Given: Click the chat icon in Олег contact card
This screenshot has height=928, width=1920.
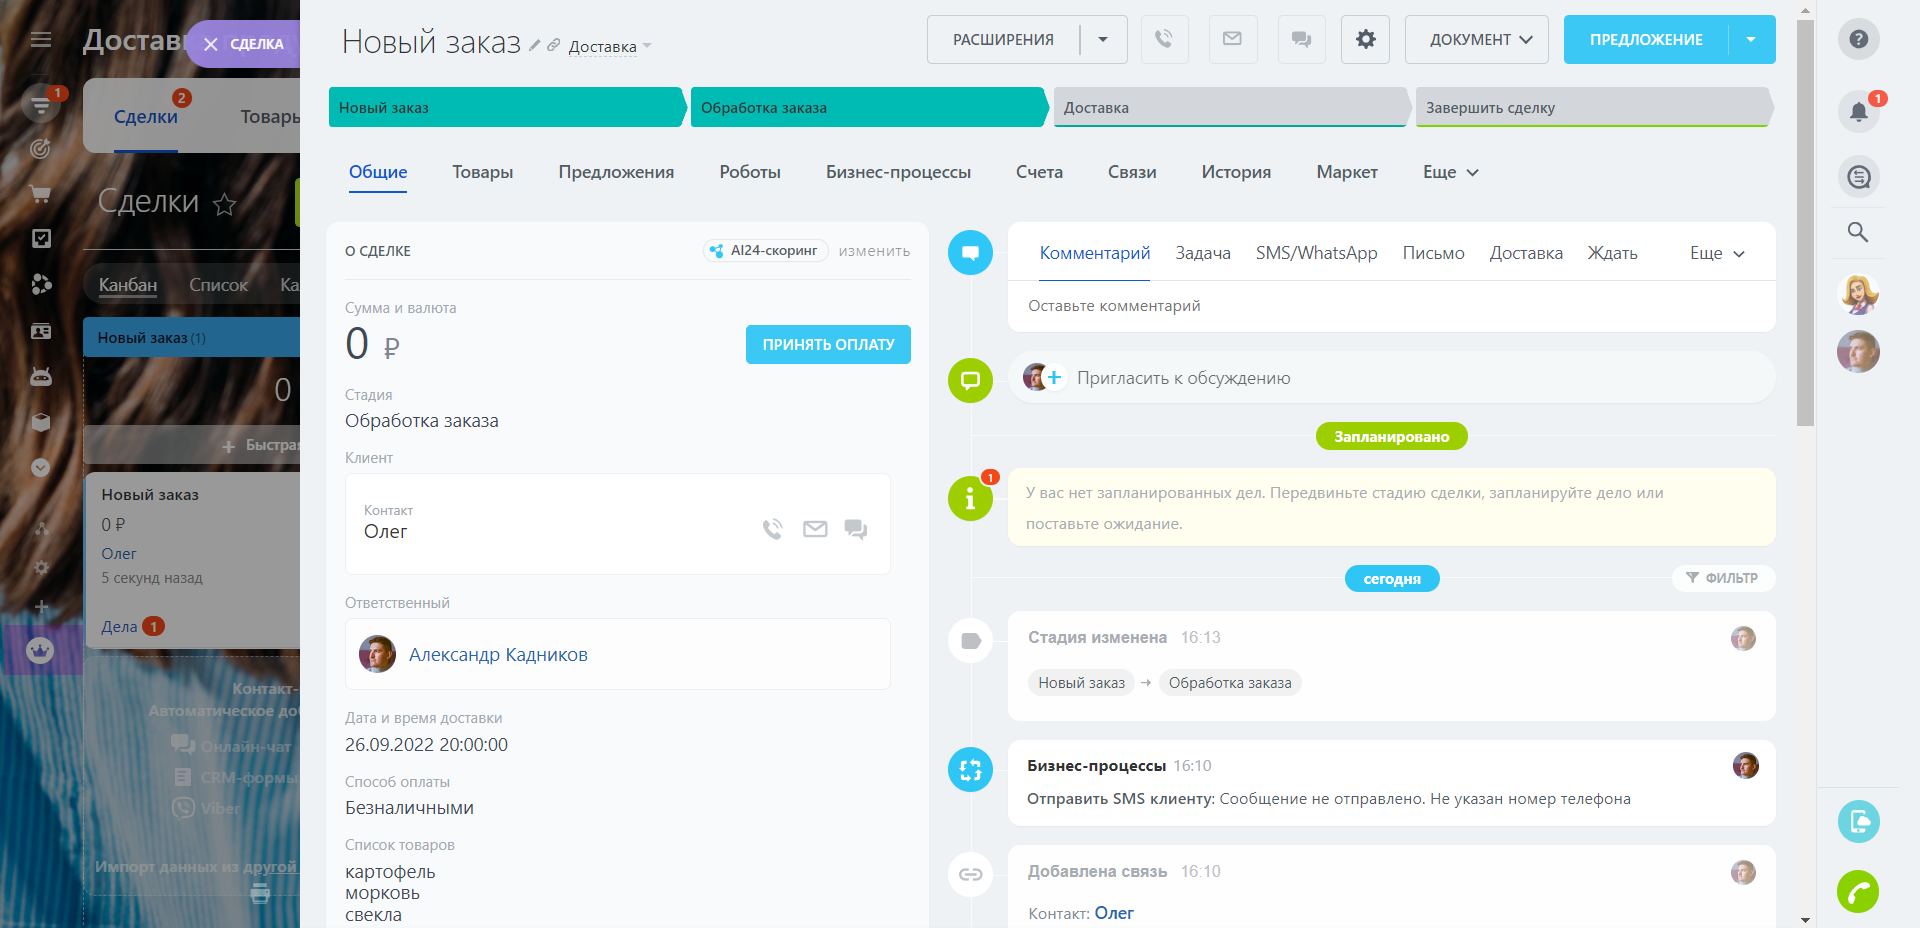Looking at the screenshot, I should coord(855,529).
